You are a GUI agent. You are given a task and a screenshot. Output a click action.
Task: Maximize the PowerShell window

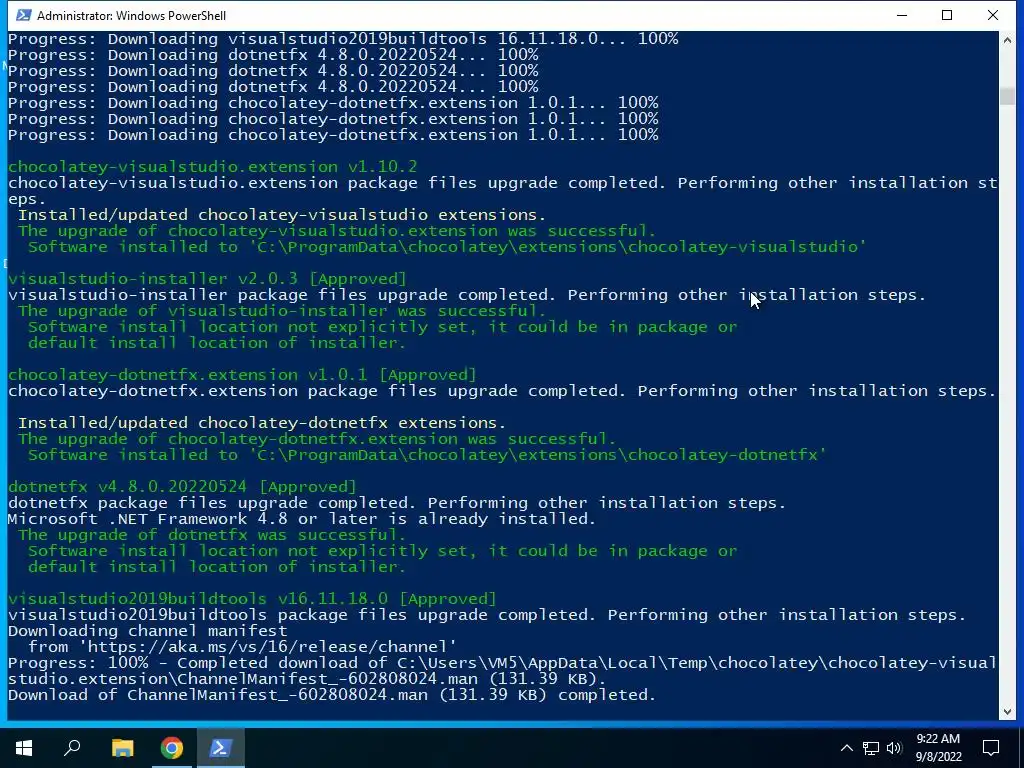[947, 15]
